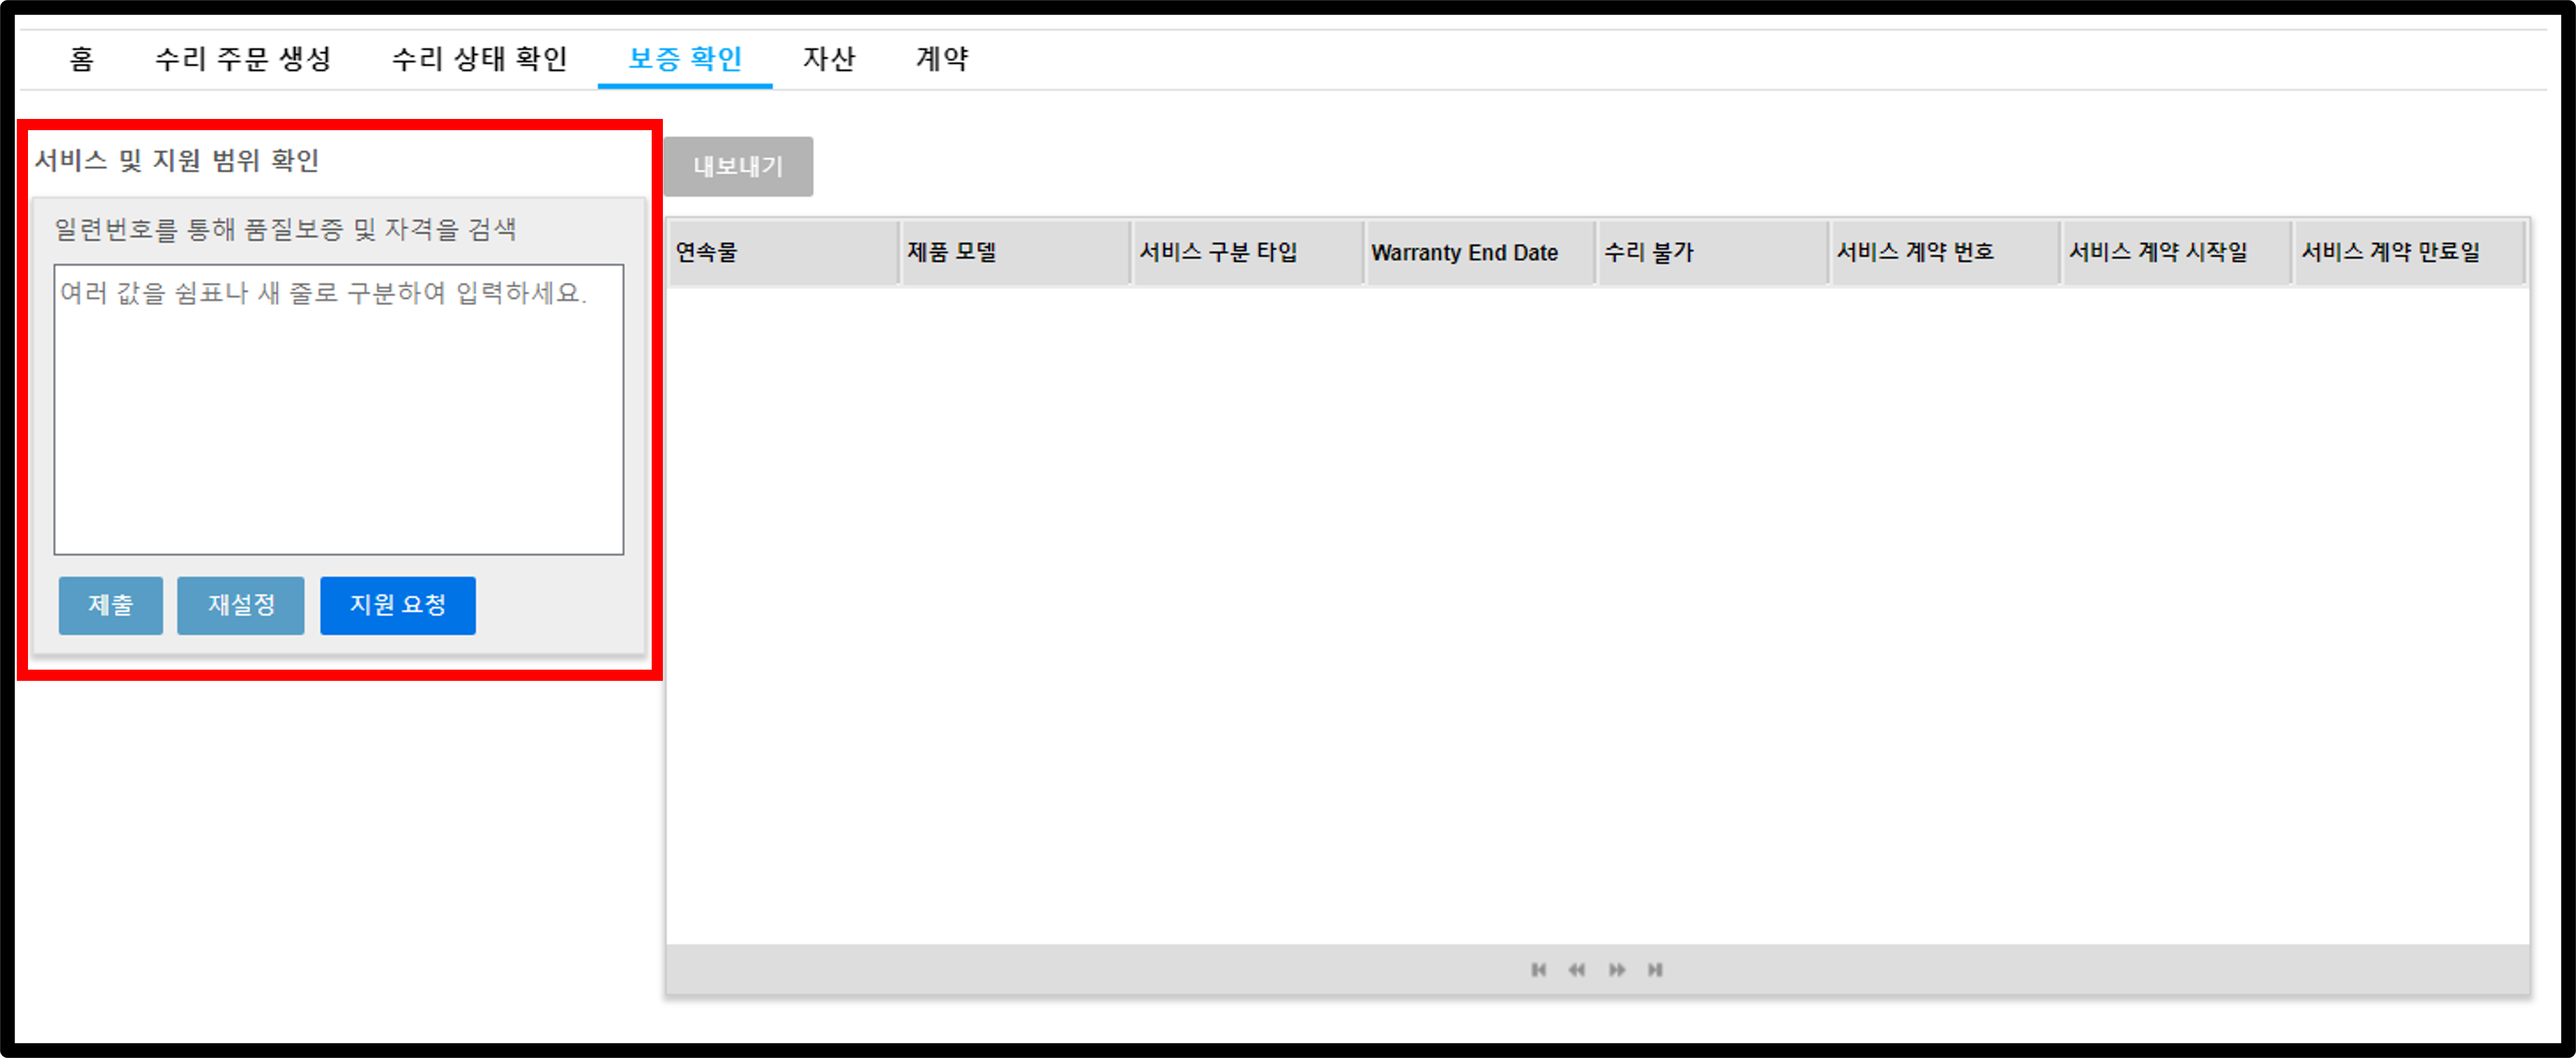This screenshot has width=2576, height=1058.
Task: Sort by 서비스 계약 만료일 column header
Action: click(2410, 252)
